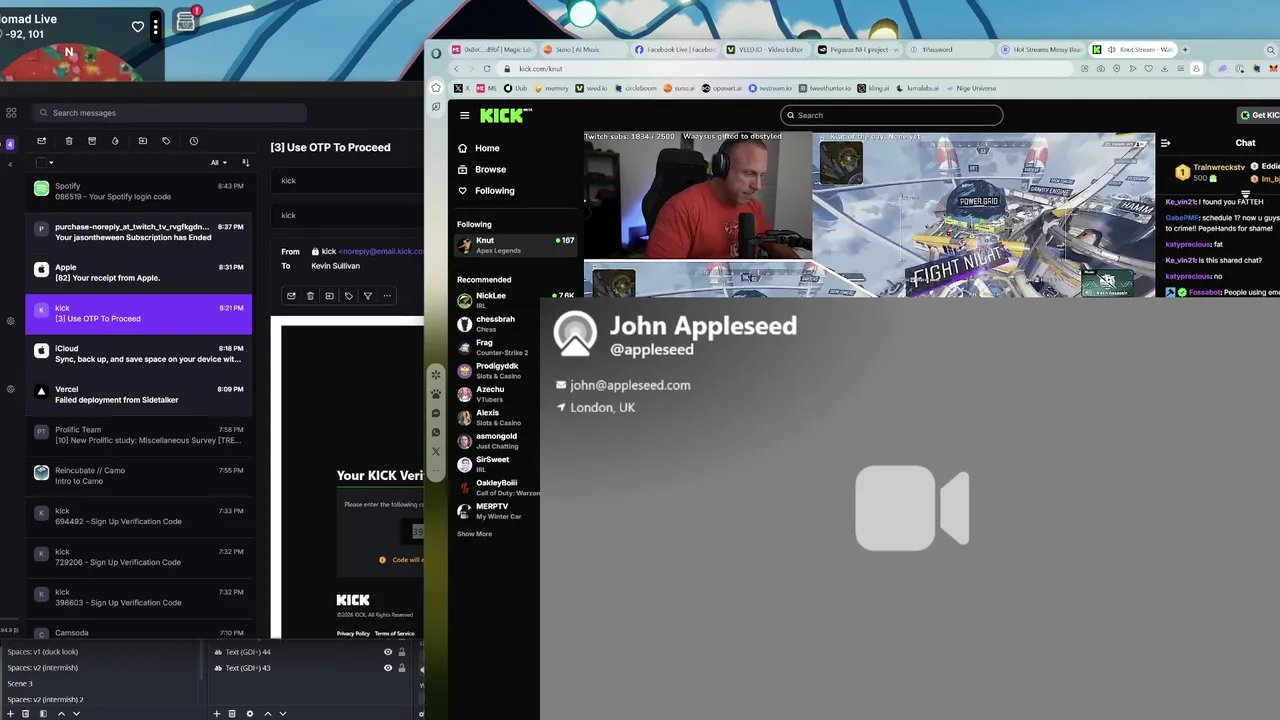Open Privacy Policy link in Kick email
Screen dimensions: 1280x720
point(353,634)
